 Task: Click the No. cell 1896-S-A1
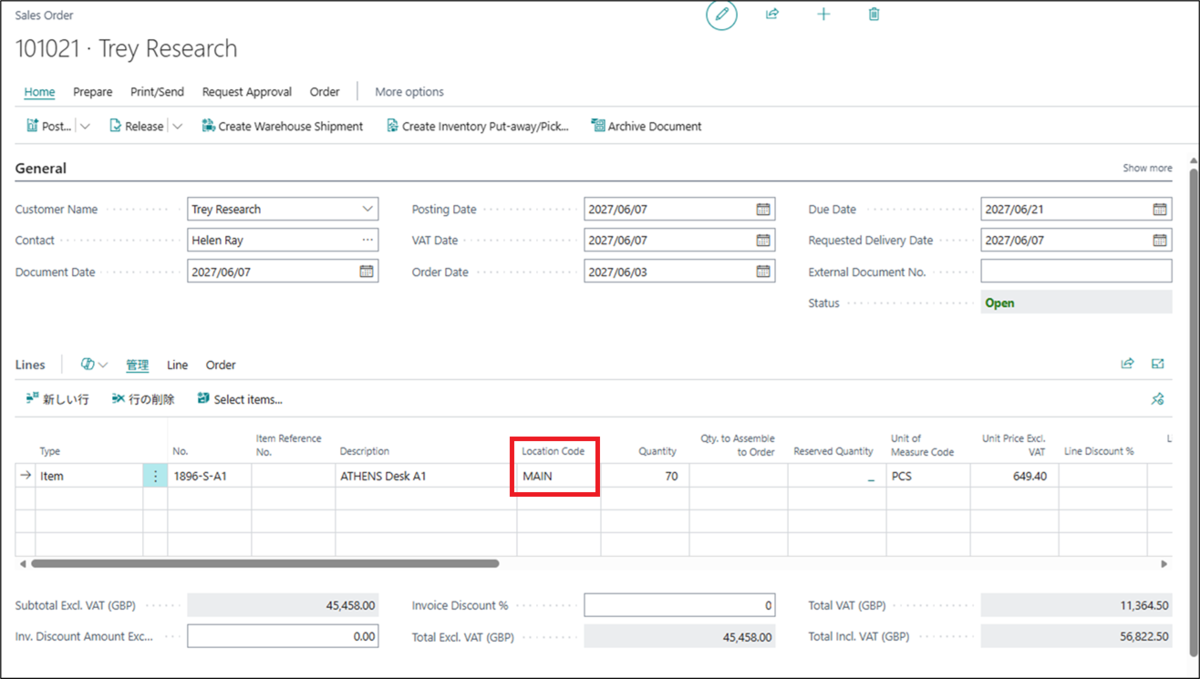click(x=209, y=476)
